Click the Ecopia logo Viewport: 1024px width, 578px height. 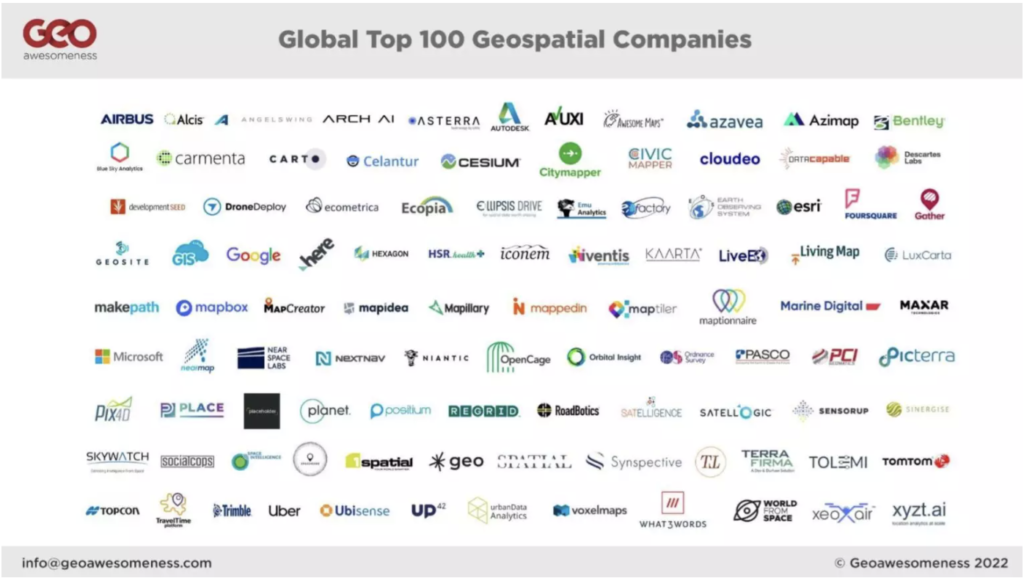tap(427, 206)
